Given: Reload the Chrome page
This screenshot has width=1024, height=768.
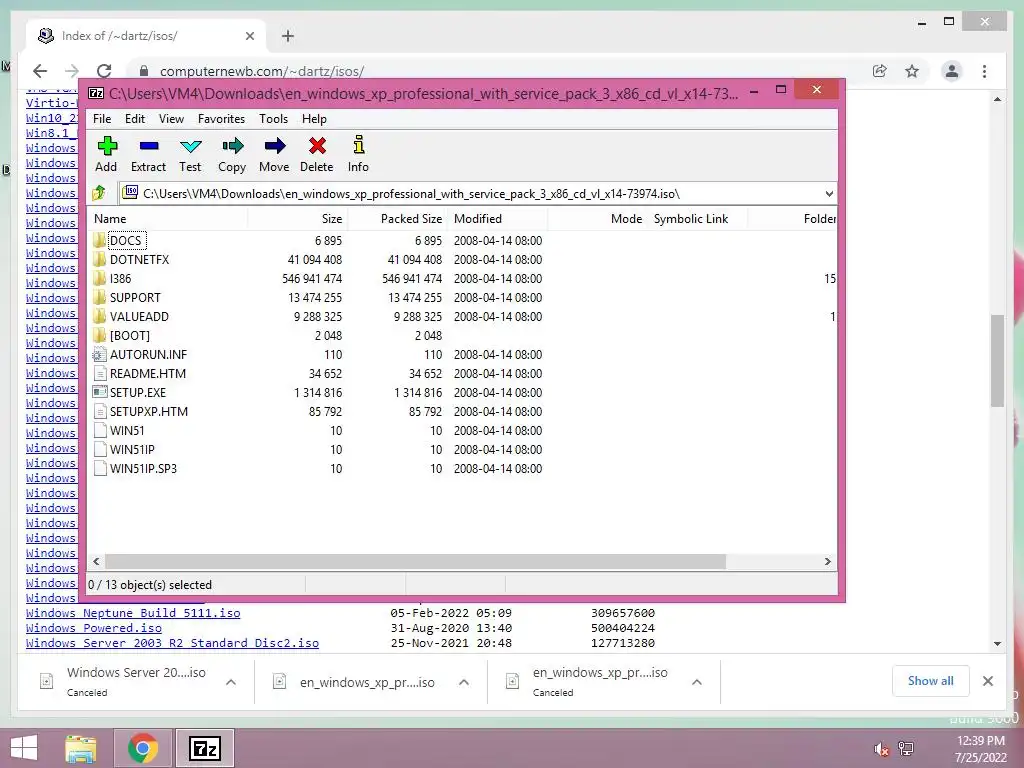Looking at the screenshot, I should click(x=104, y=71).
